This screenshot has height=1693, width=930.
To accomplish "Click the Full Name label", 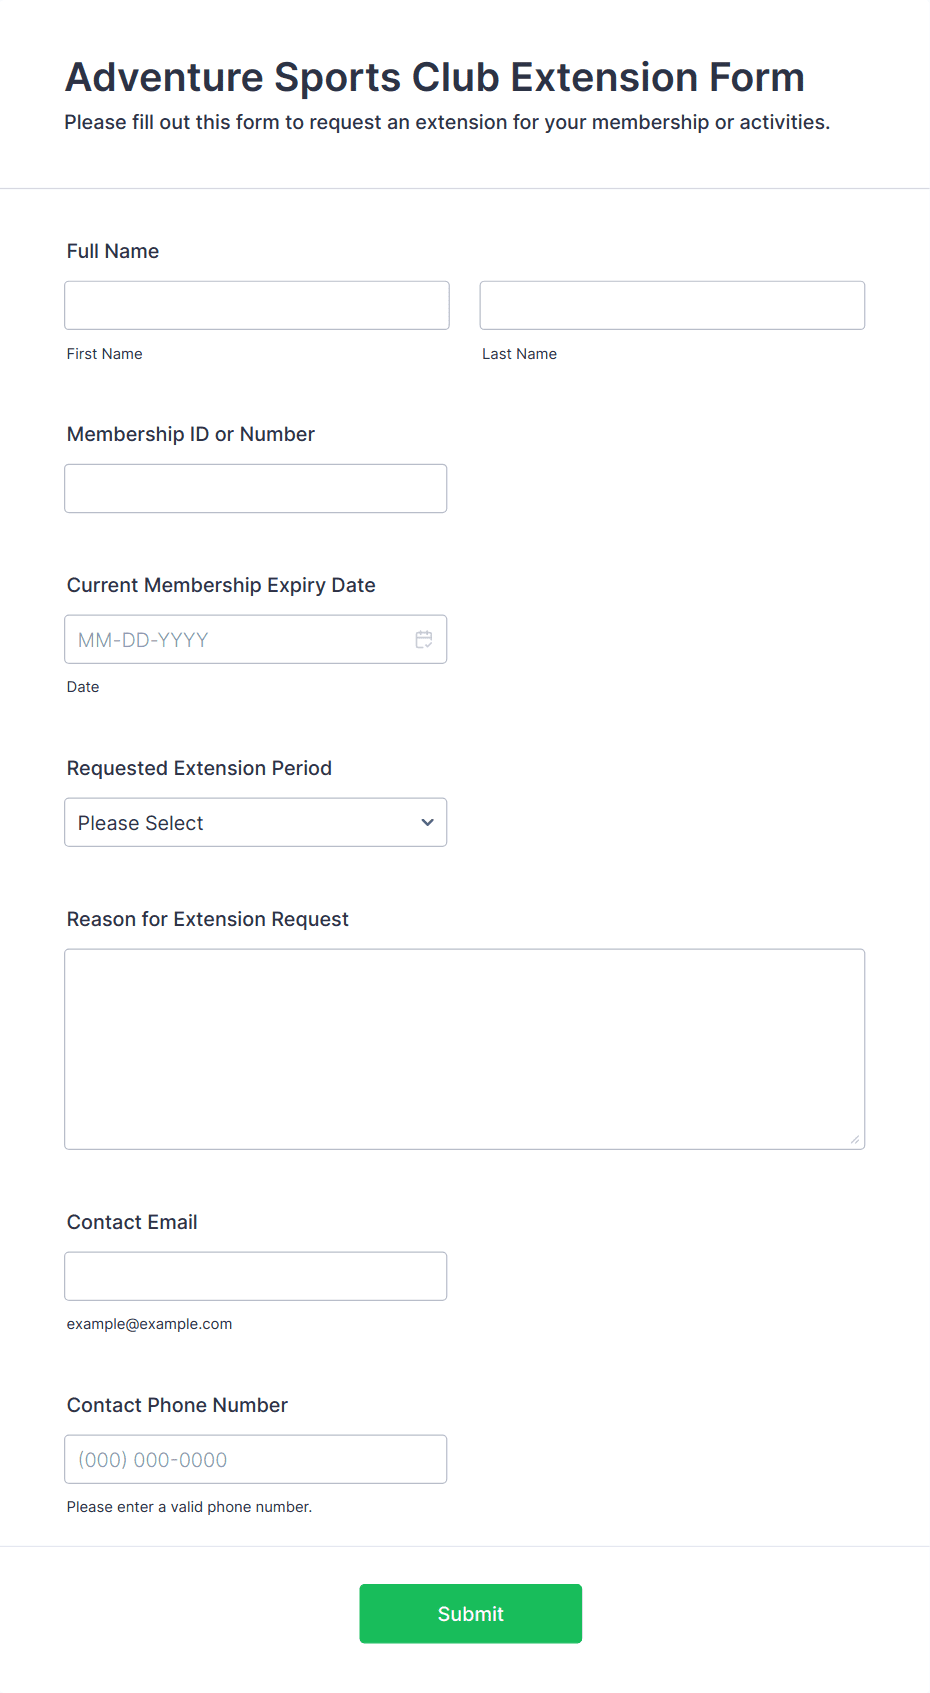I will tap(113, 251).
